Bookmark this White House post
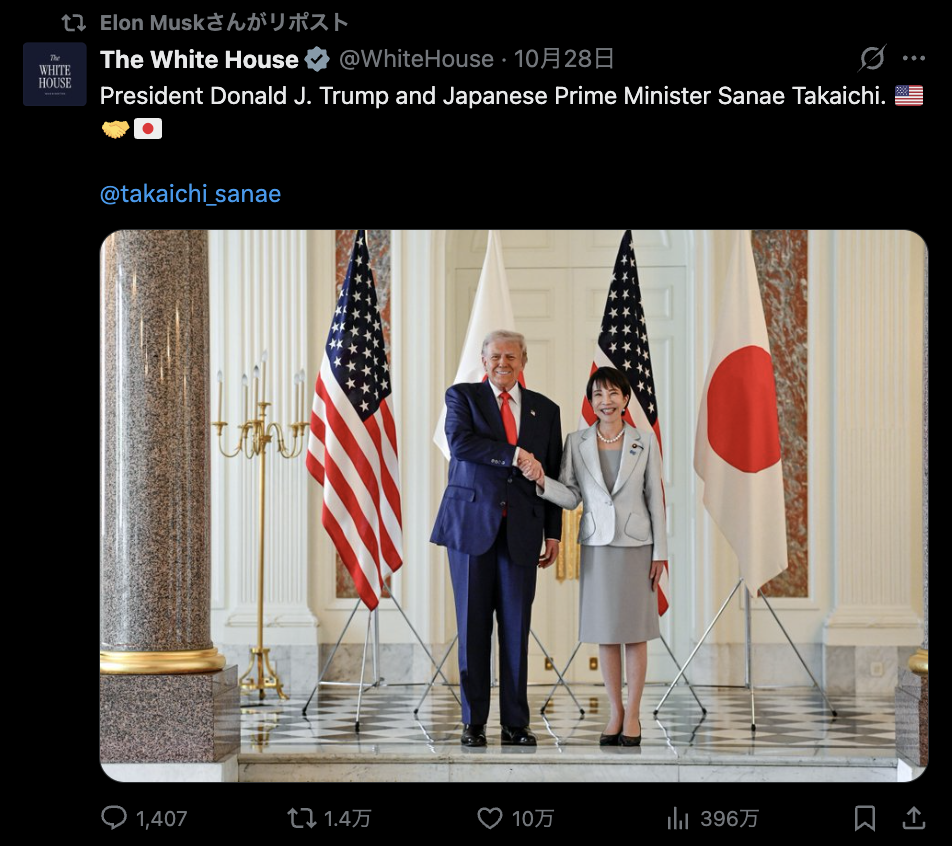 (865, 818)
